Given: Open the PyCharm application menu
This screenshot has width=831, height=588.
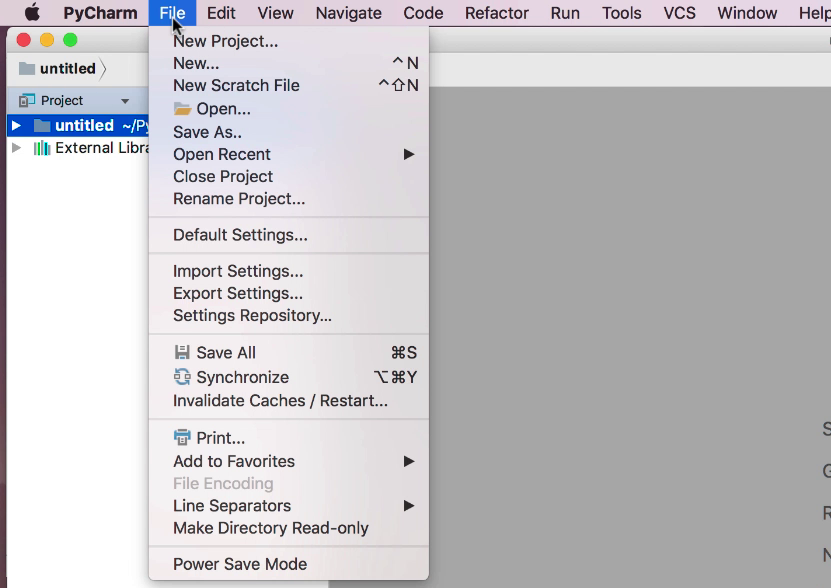Looking at the screenshot, I should (x=100, y=13).
